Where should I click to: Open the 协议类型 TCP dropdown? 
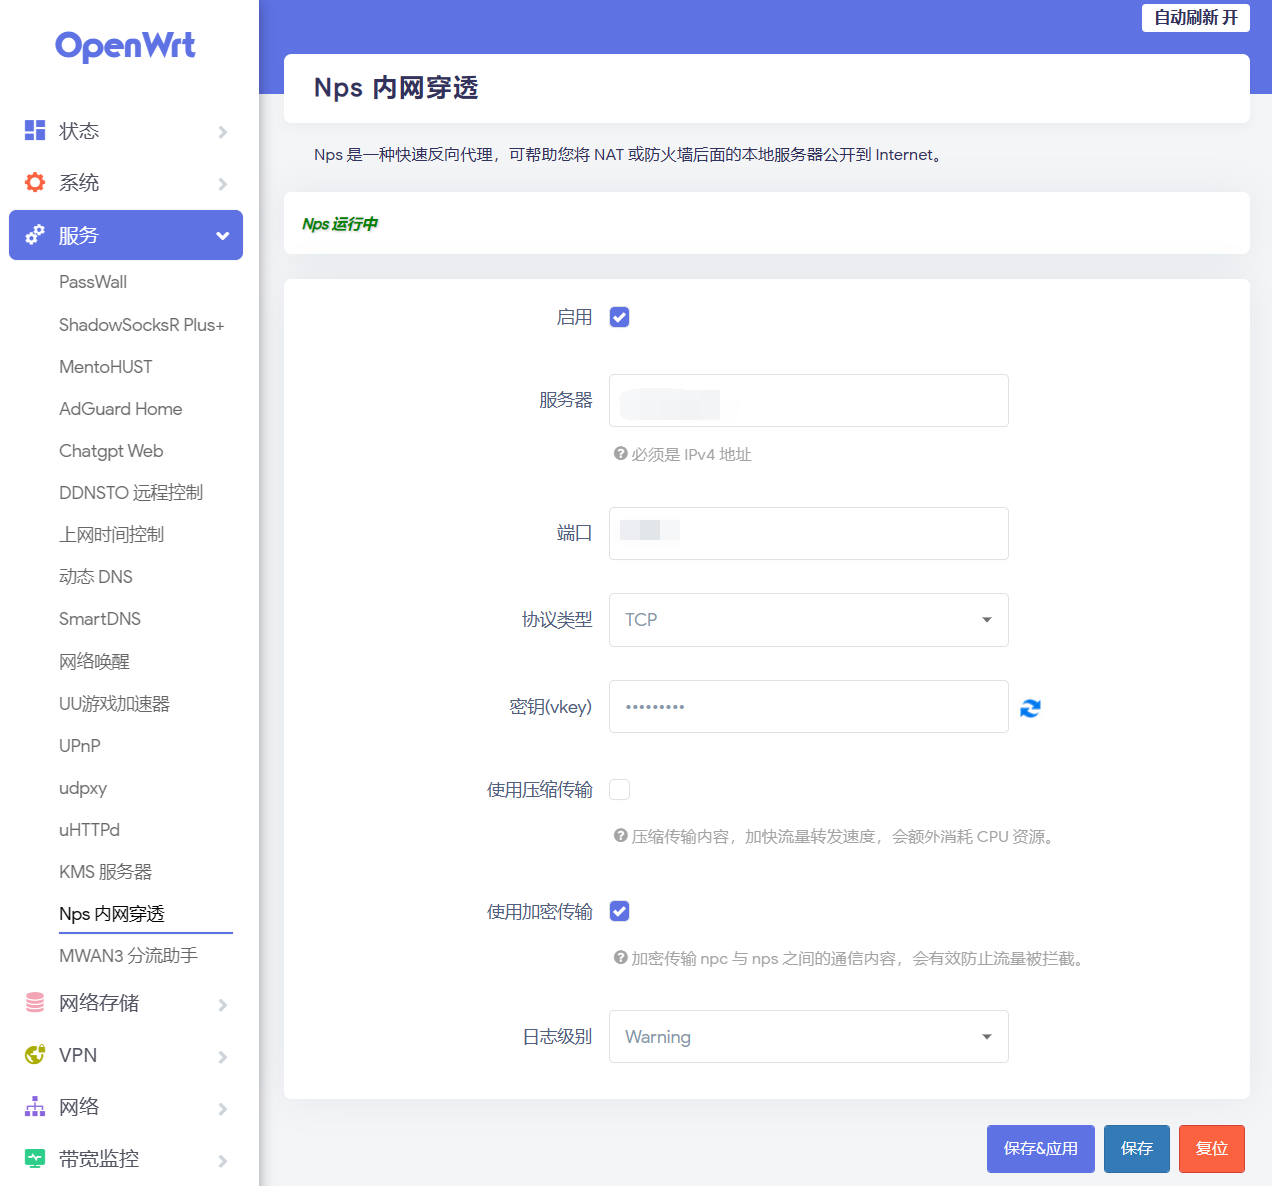809,620
